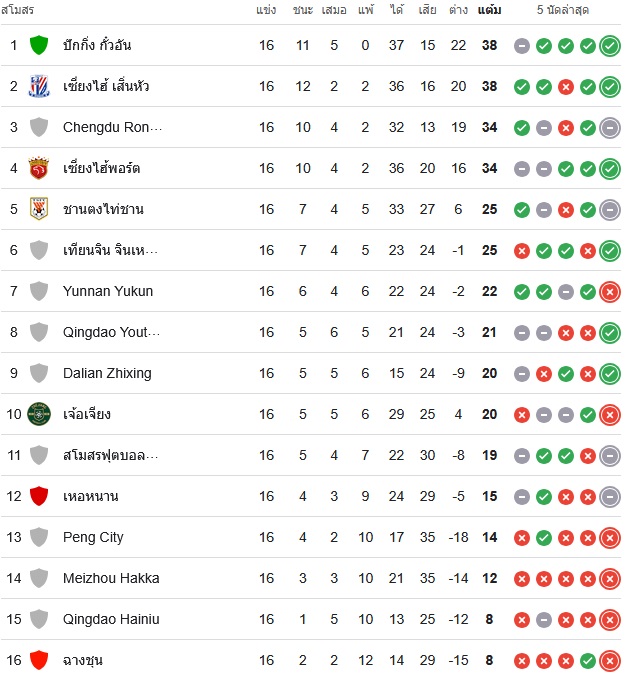Image resolution: width=626 pixels, height=674 pixels.
Task: Click latest match loss icon for Yunnan Yukun
Action: pyautogui.click(x=610, y=292)
